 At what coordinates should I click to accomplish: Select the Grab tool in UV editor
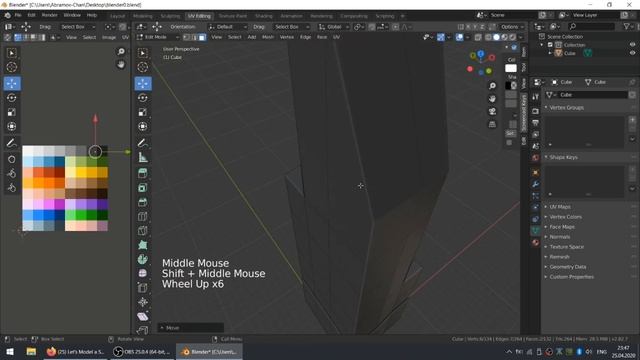pos(12,159)
